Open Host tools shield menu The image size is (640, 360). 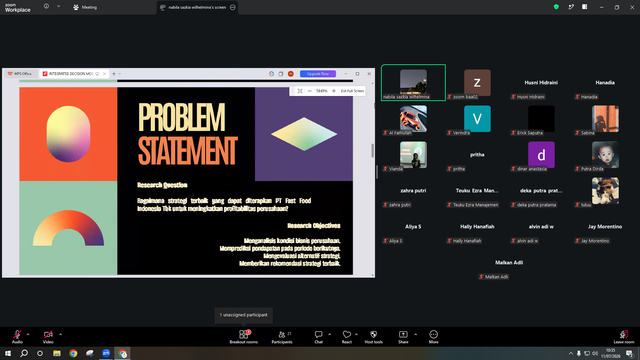pos(373,337)
